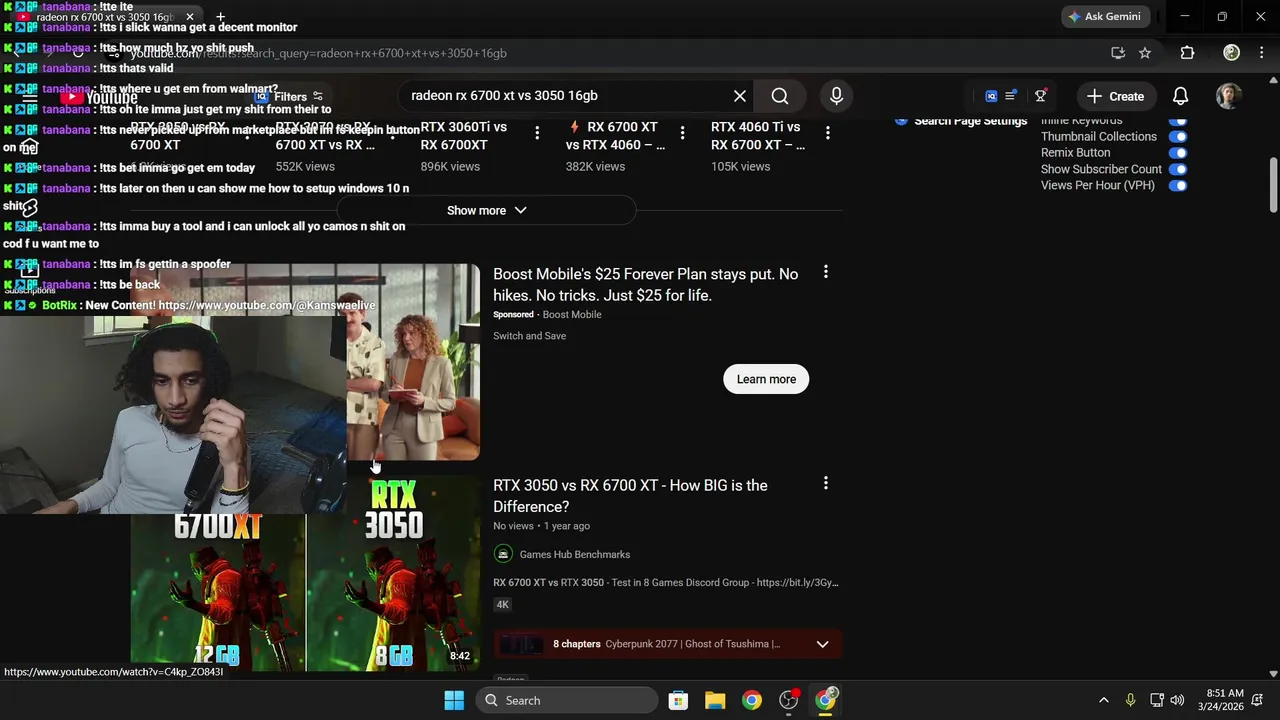Click the Boost Mobile ad thumbnail image

click(413, 362)
